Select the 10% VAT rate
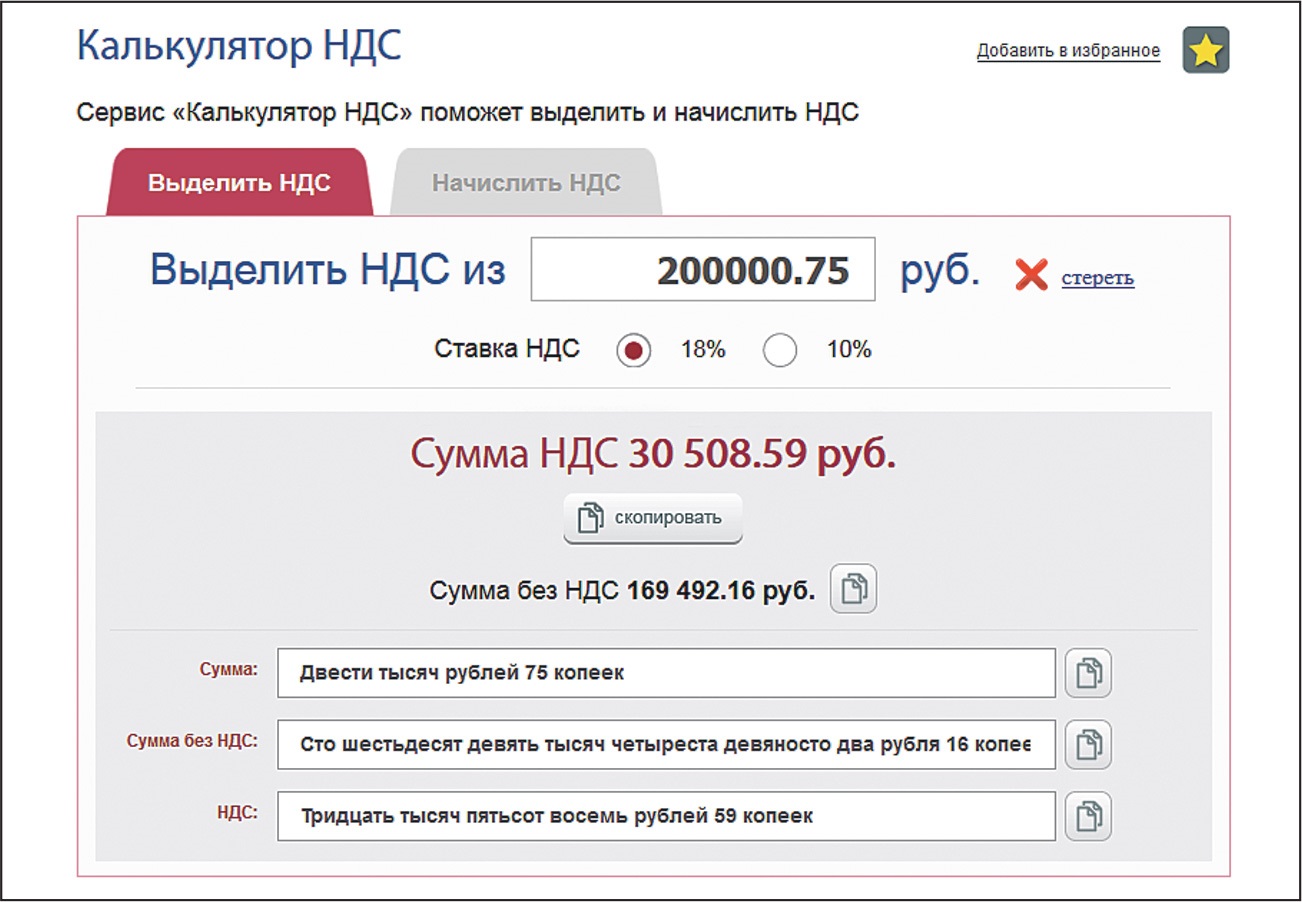Screen dimensions: 1302x902 pyautogui.click(x=780, y=351)
